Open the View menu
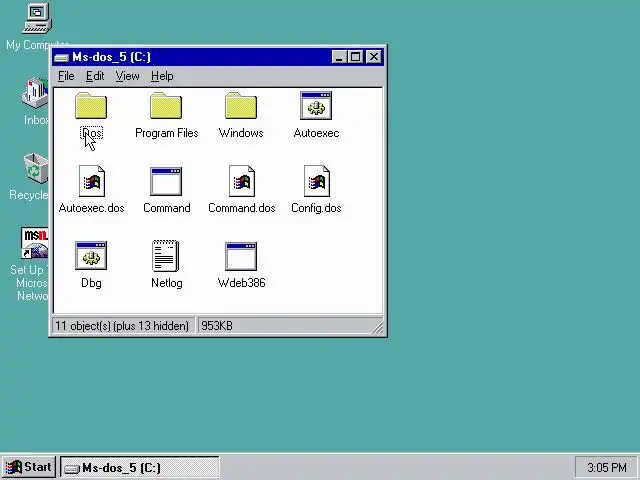This screenshot has height=480, width=640. [x=127, y=76]
